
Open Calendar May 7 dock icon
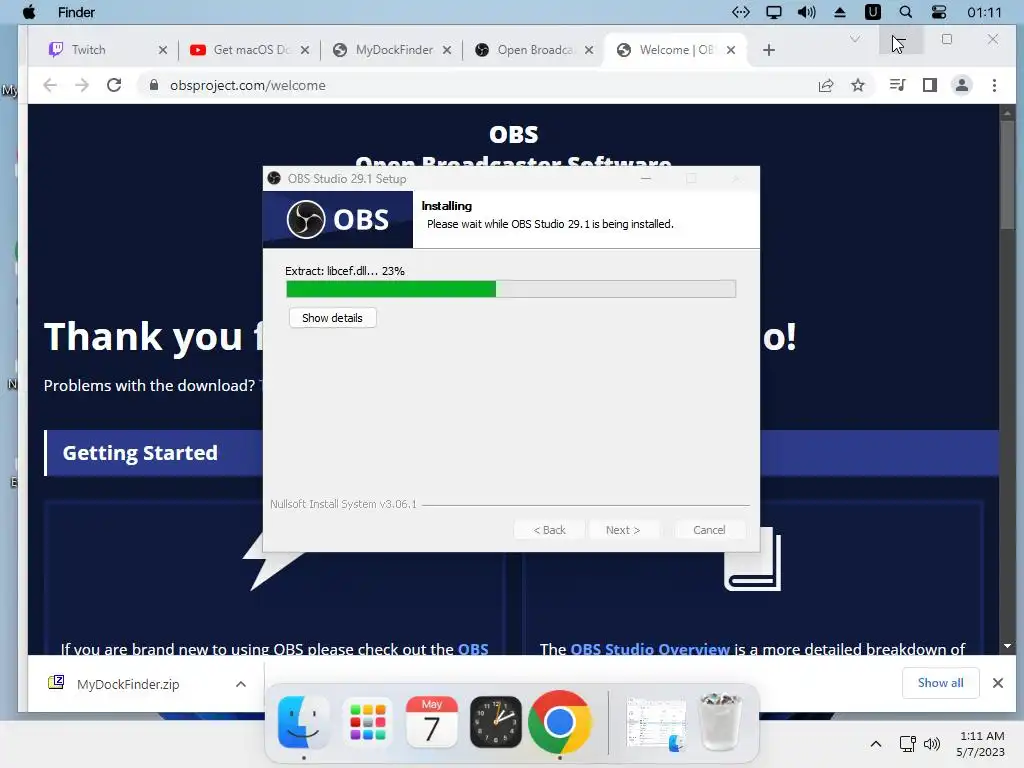432,722
